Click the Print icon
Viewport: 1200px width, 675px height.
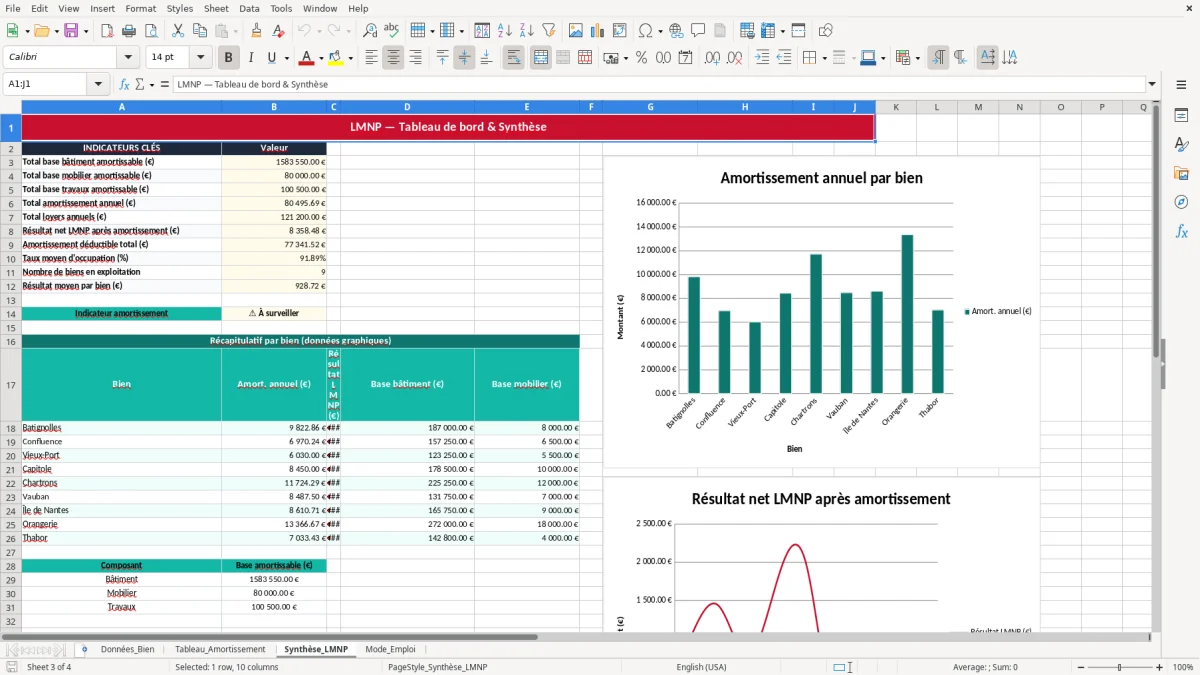[x=130, y=31]
